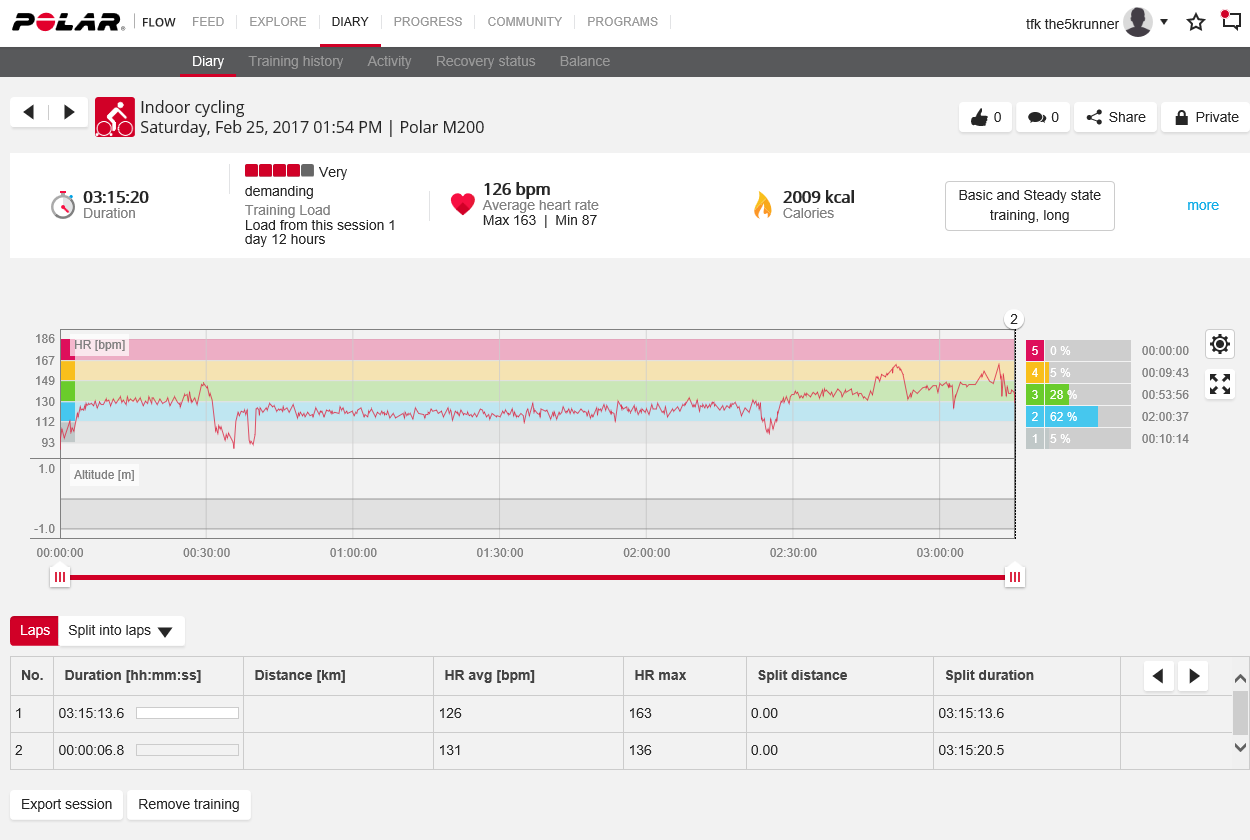This screenshot has height=840, width=1250.
Task: Click the stopwatch duration icon
Action: pos(63,205)
